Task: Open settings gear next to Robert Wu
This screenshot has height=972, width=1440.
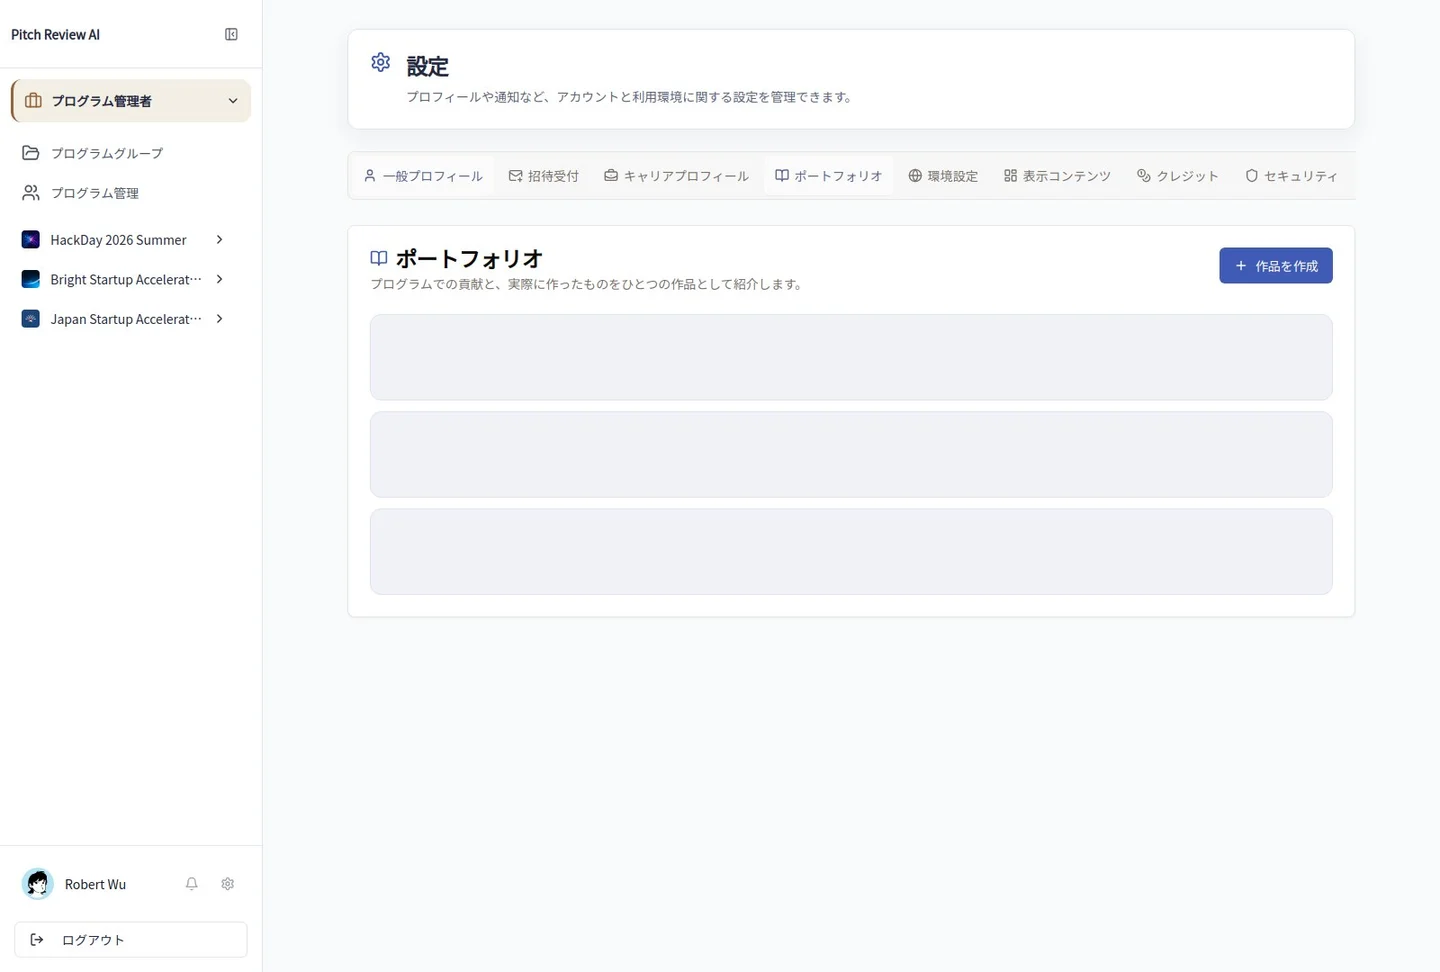Action: pos(228,884)
